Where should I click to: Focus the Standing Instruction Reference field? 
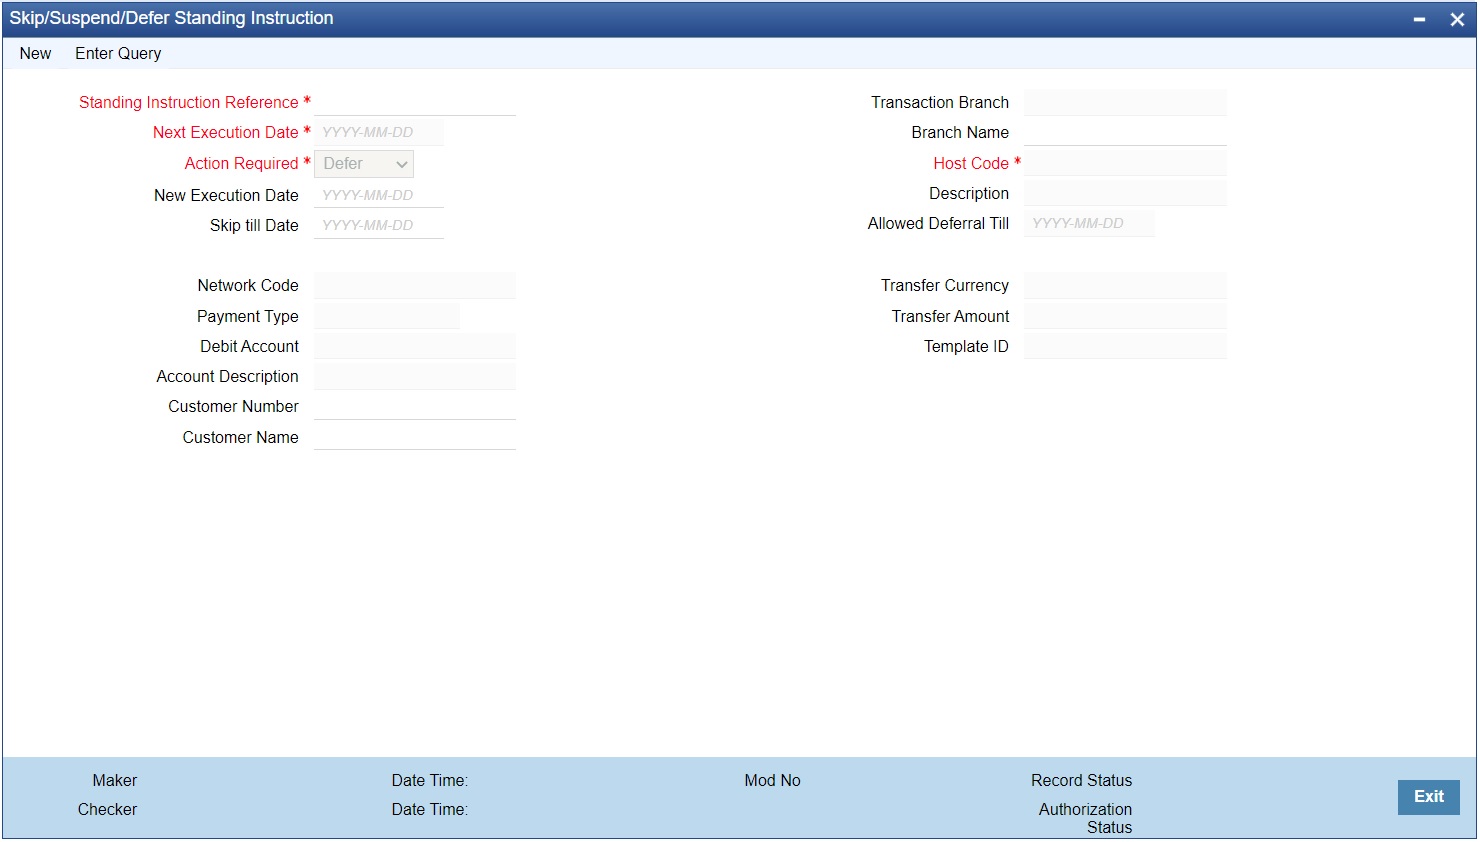tap(415, 102)
